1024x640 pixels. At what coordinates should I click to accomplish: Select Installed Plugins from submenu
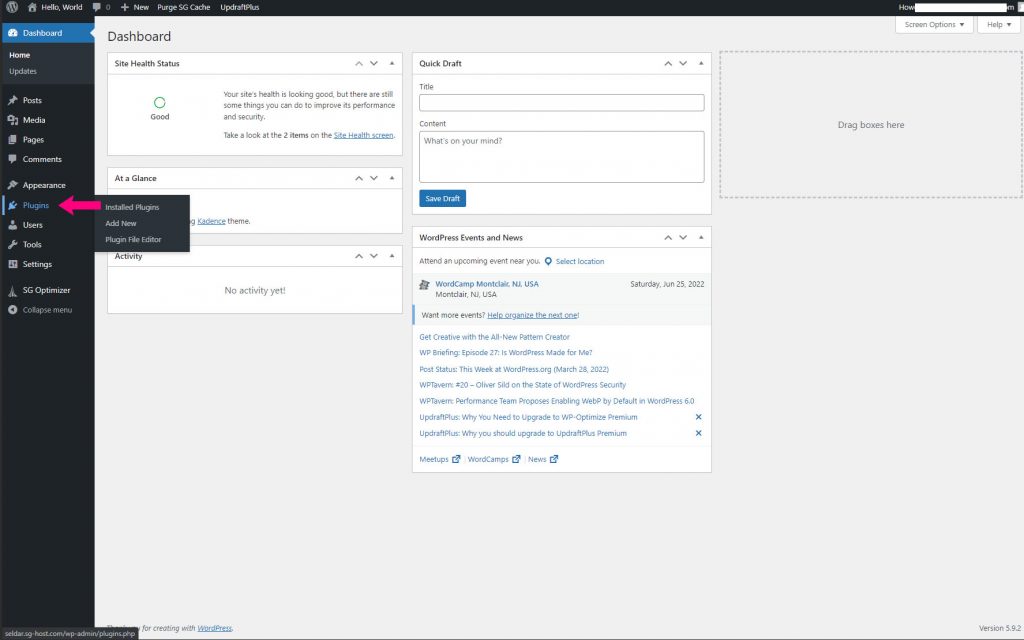(x=132, y=207)
